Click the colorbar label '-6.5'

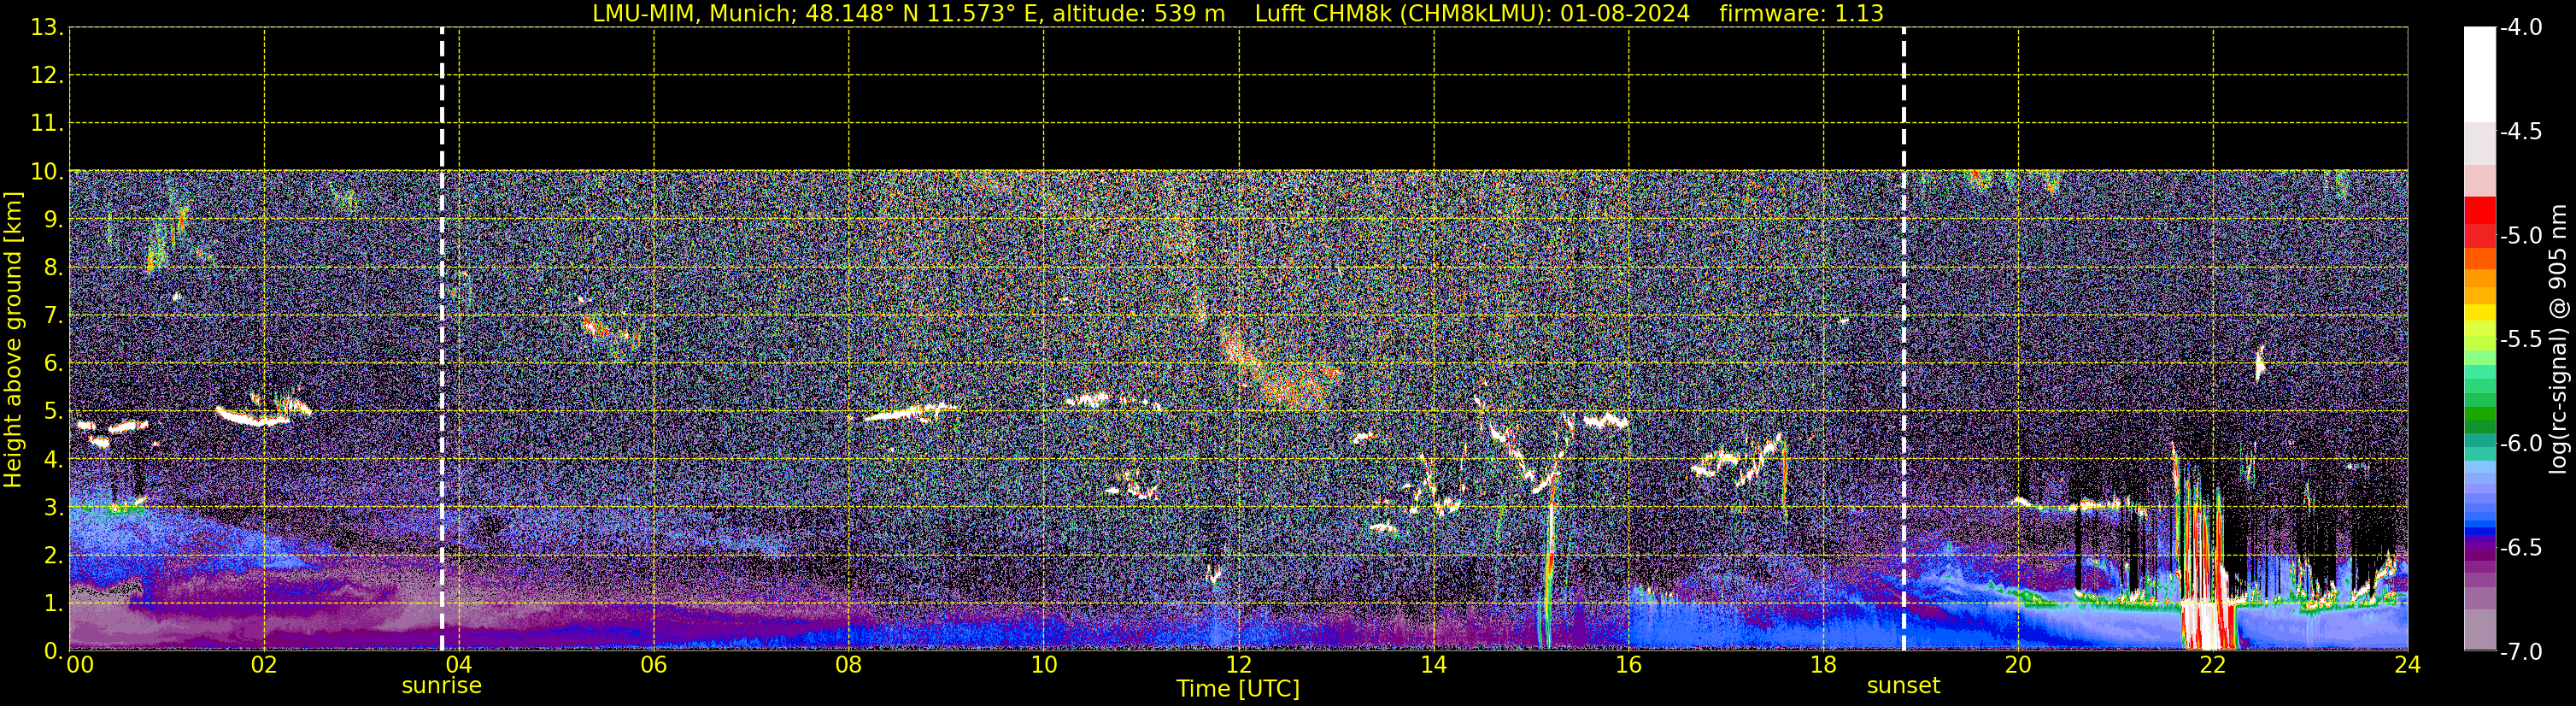tap(2520, 548)
